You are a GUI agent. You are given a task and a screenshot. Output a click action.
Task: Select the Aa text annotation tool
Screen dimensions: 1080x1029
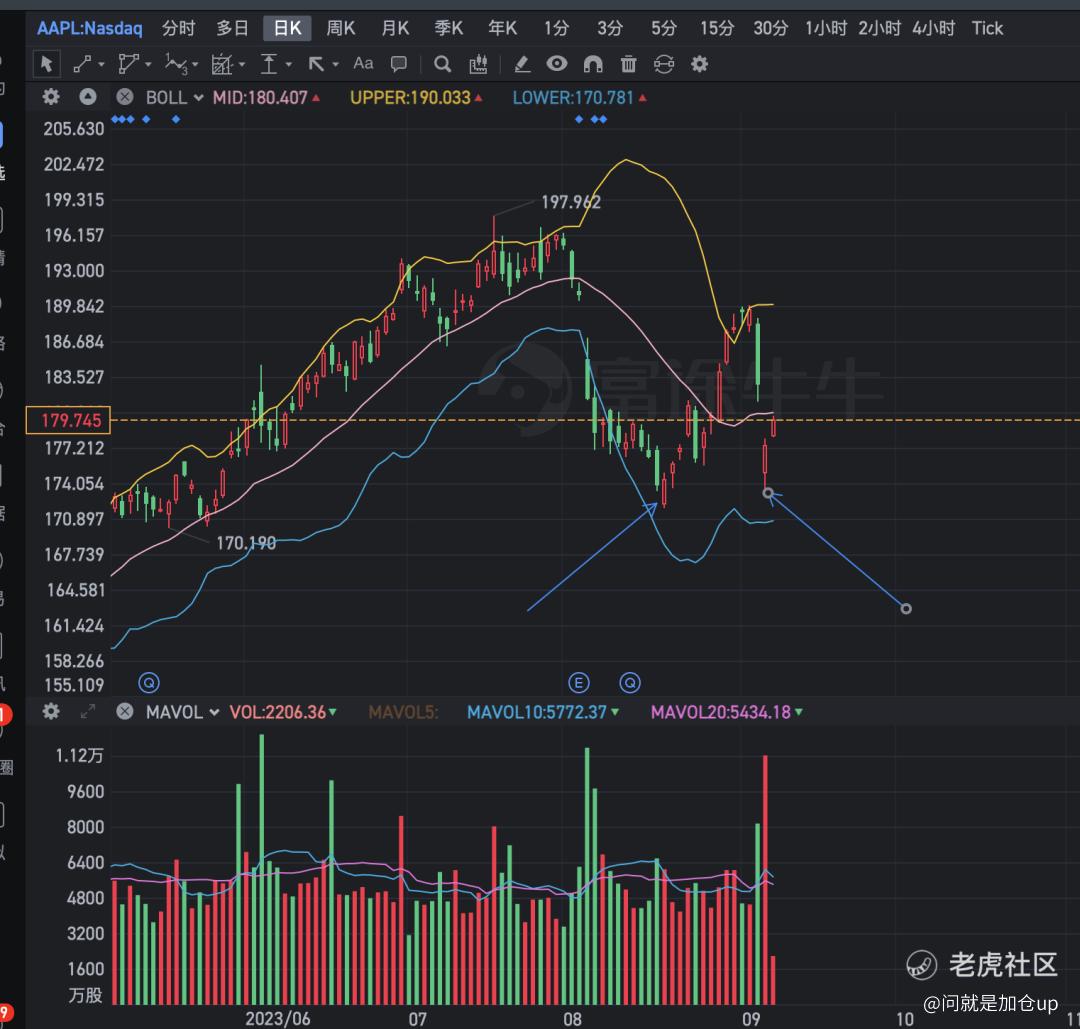[x=363, y=63]
